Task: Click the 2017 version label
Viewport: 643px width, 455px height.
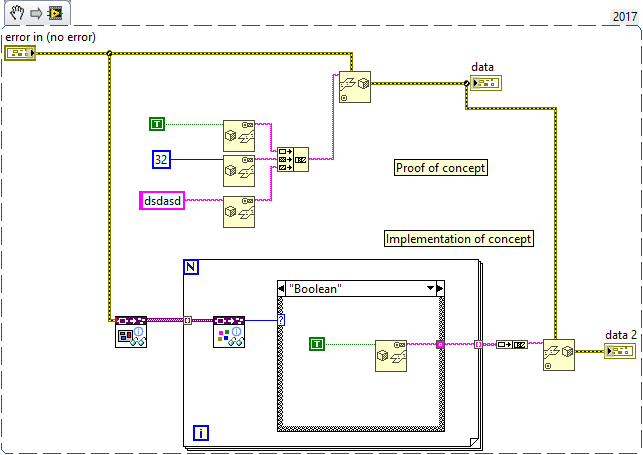Action: (625, 16)
